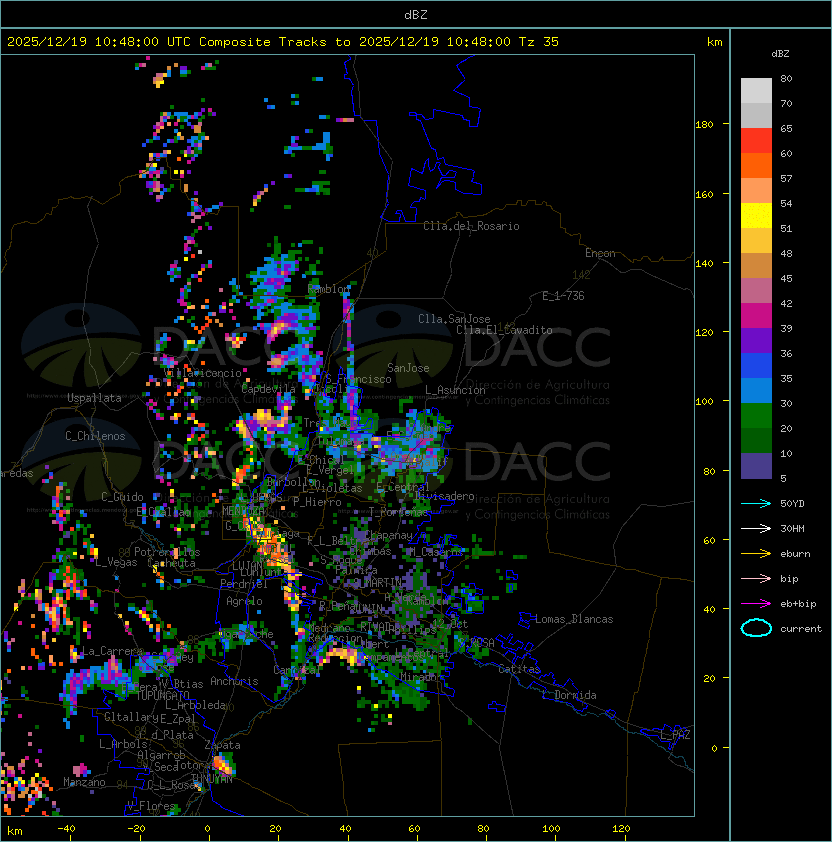Click the cyan 'current' ellipse legend icon
Screen dimensions: 832x842
[x=756, y=628]
